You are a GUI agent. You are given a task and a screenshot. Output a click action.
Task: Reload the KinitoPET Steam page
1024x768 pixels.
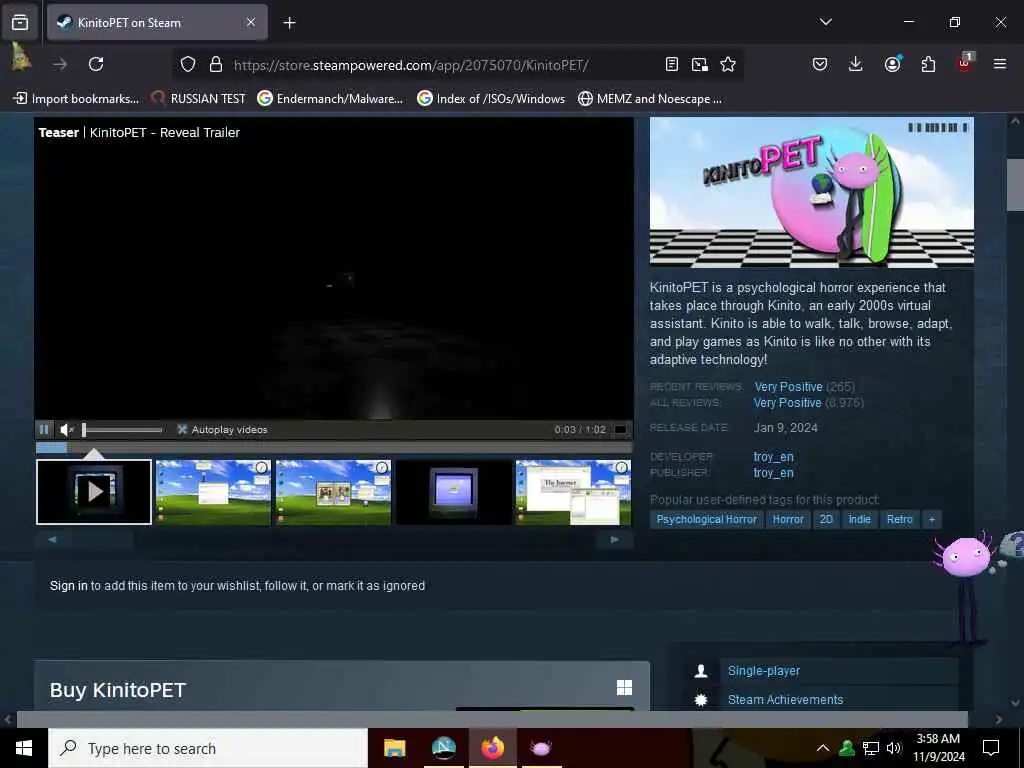pos(96,64)
